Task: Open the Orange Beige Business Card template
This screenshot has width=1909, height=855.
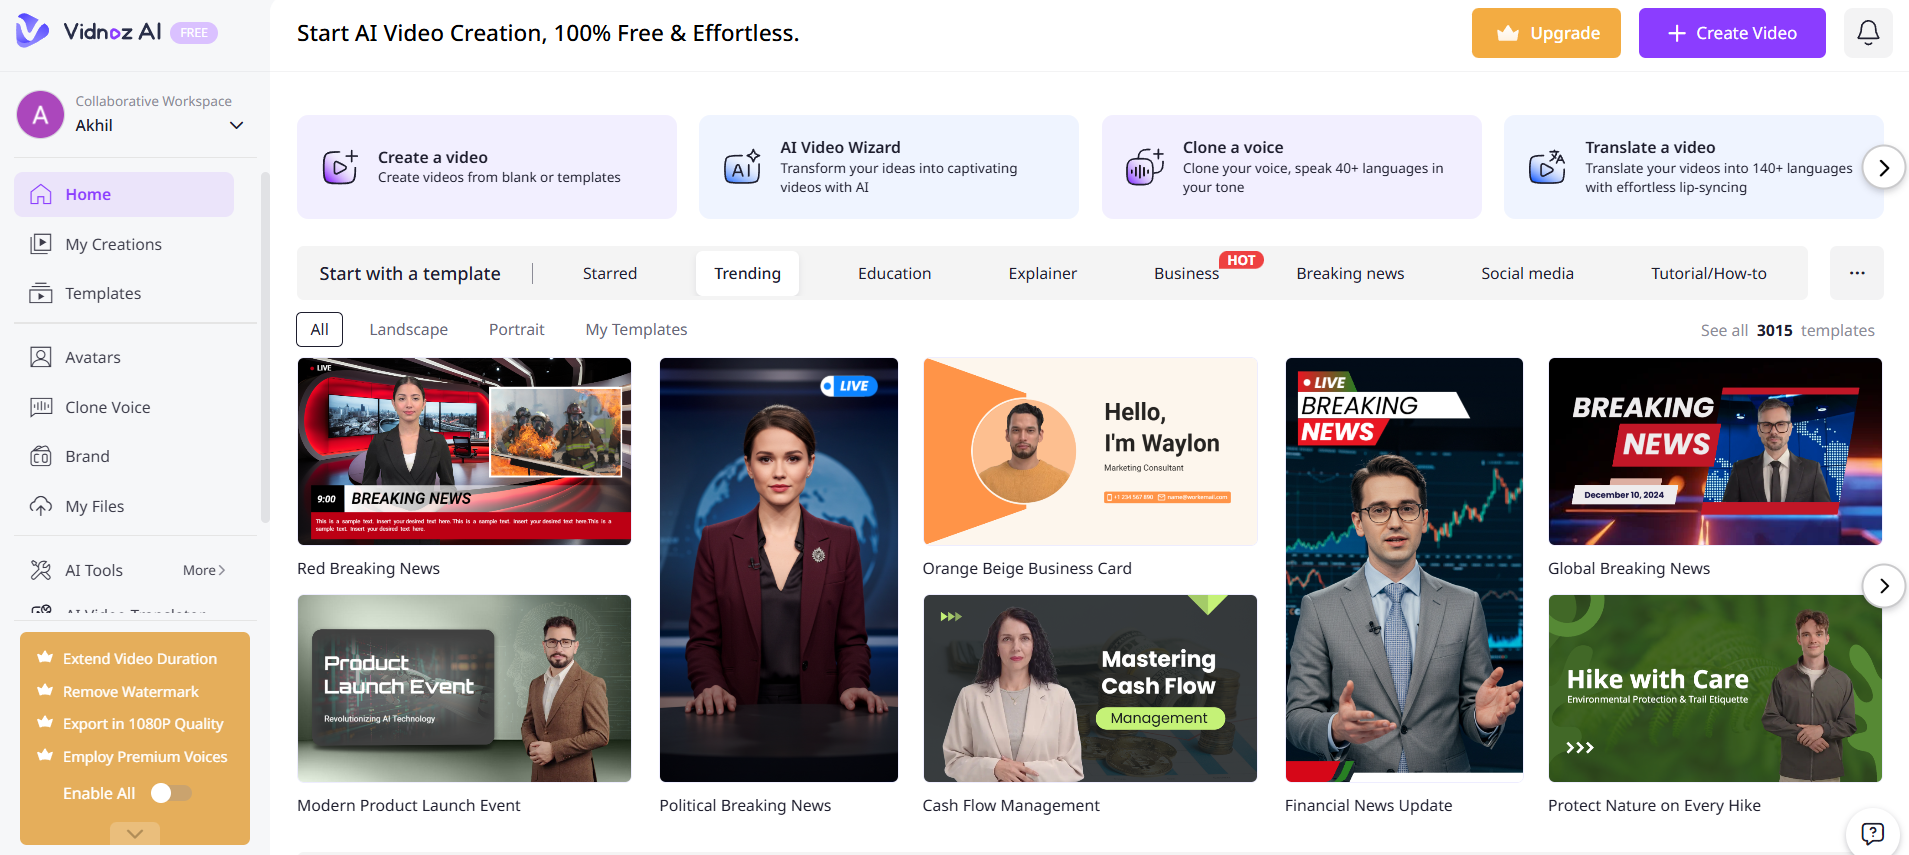Action: (x=1089, y=452)
